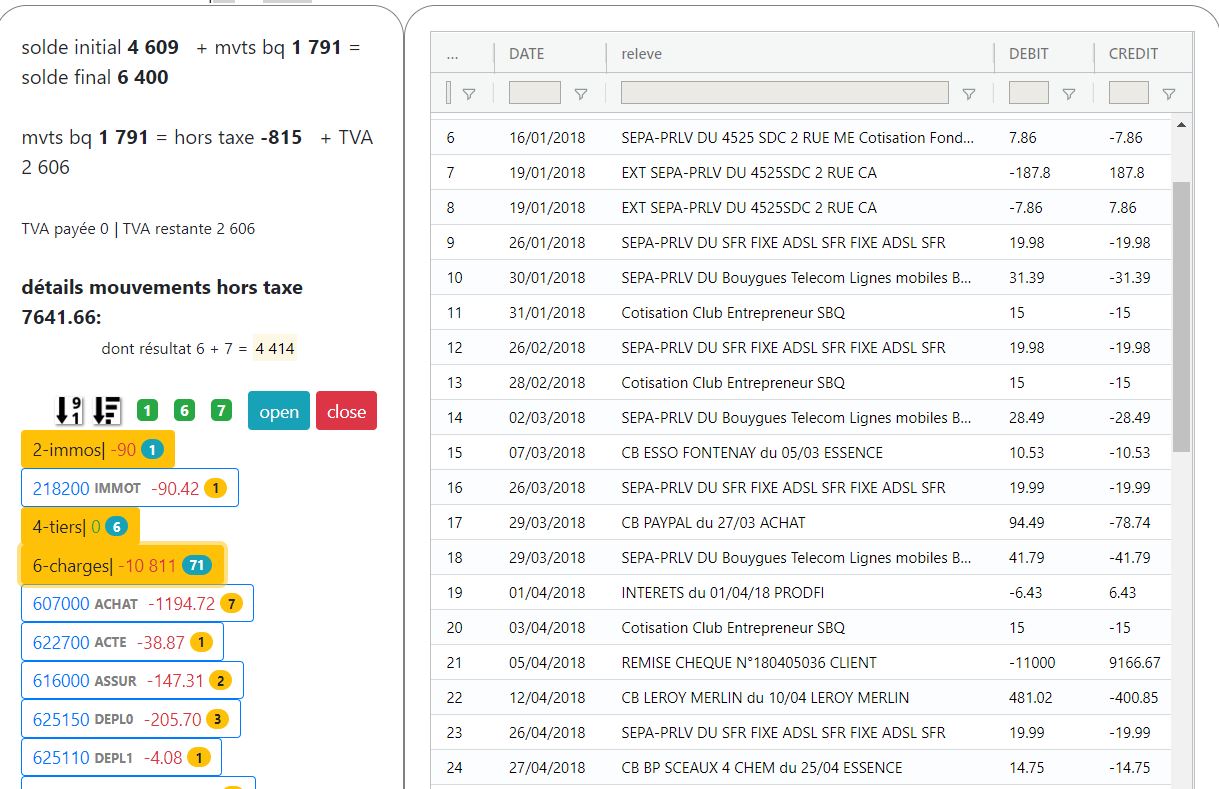1219x789 pixels.
Task: Select row 19 INTERETS PRODFI
Action: [801, 592]
